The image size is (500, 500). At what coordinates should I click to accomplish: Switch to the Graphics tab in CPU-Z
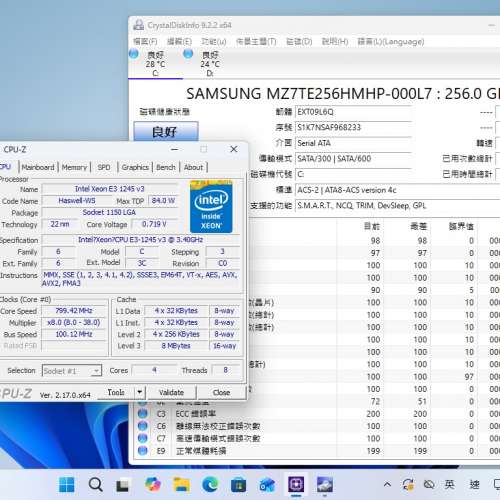click(135, 167)
